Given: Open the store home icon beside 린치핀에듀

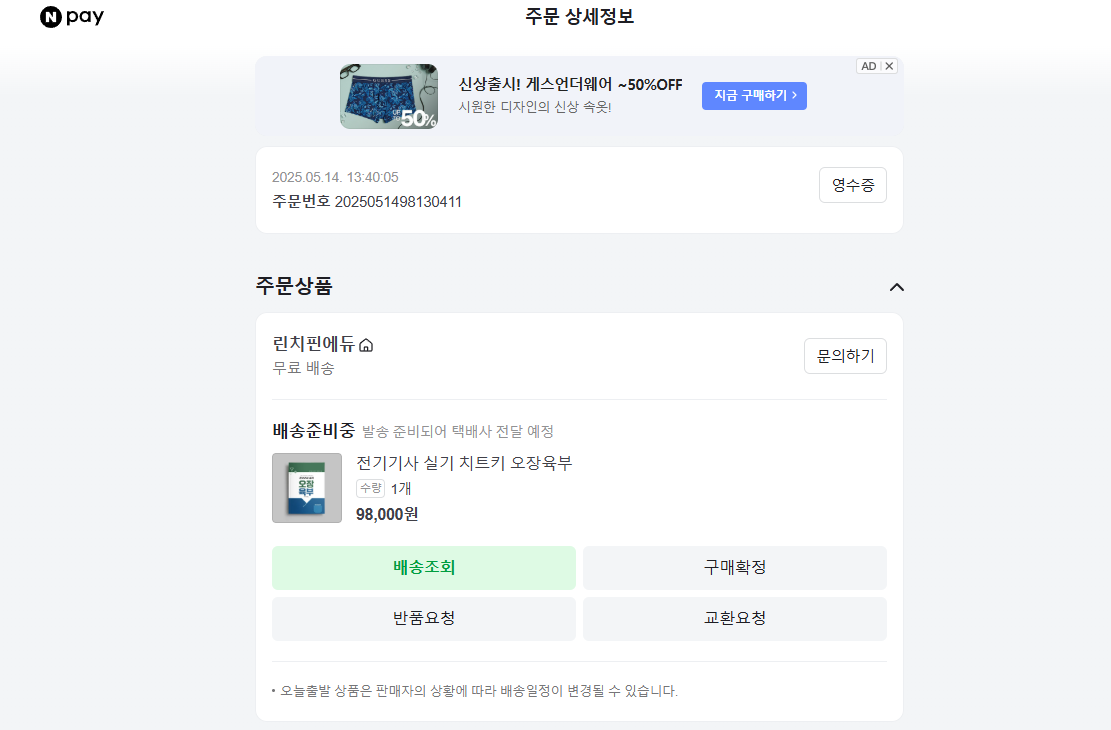Looking at the screenshot, I should [x=366, y=345].
